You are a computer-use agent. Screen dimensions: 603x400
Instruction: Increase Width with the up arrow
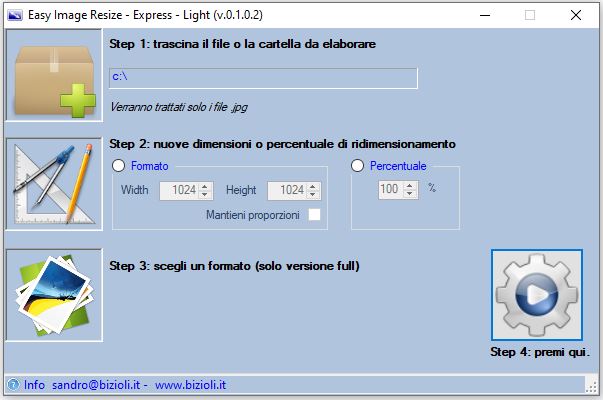(205, 187)
